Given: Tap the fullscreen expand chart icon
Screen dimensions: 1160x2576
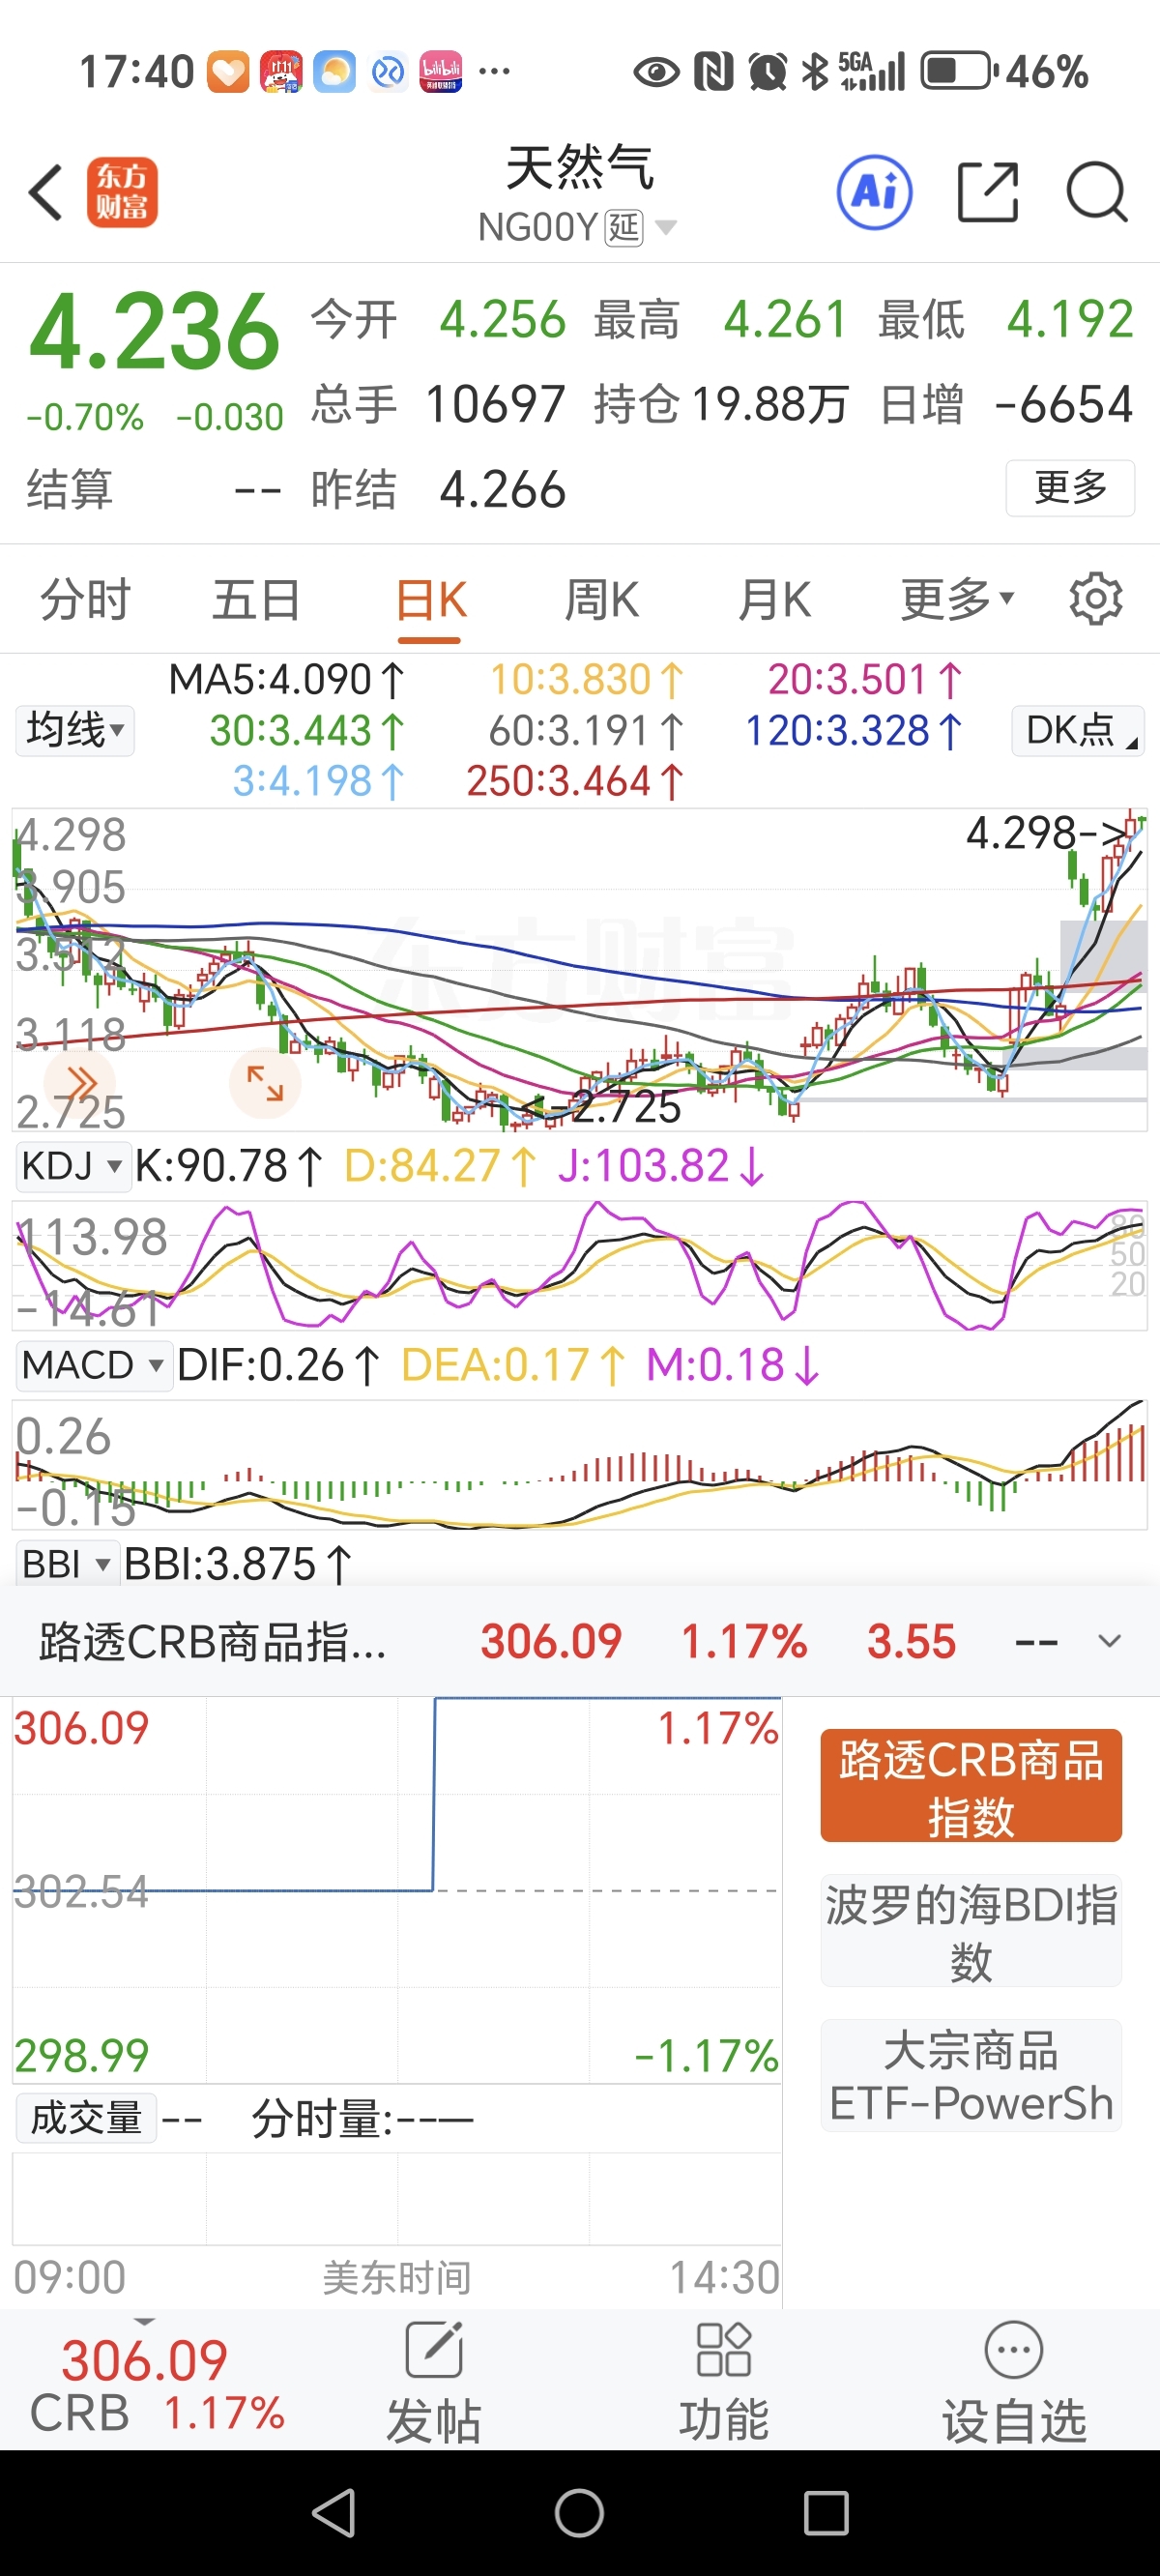Looking at the screenshot, I should (x=265, y=1083).
